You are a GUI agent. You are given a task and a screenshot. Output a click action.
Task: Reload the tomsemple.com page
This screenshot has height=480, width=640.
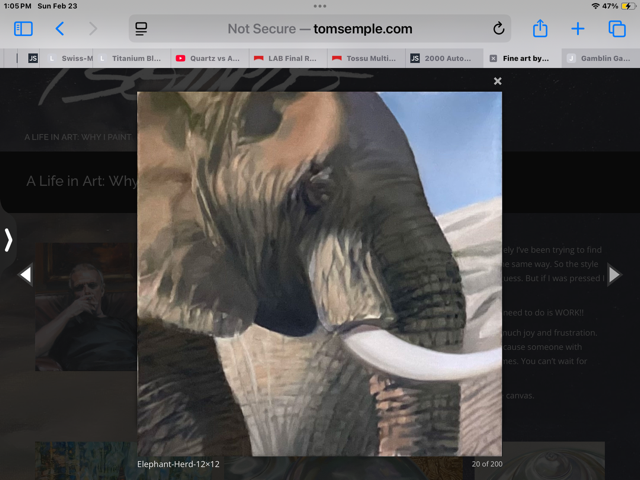pos(498,29)
